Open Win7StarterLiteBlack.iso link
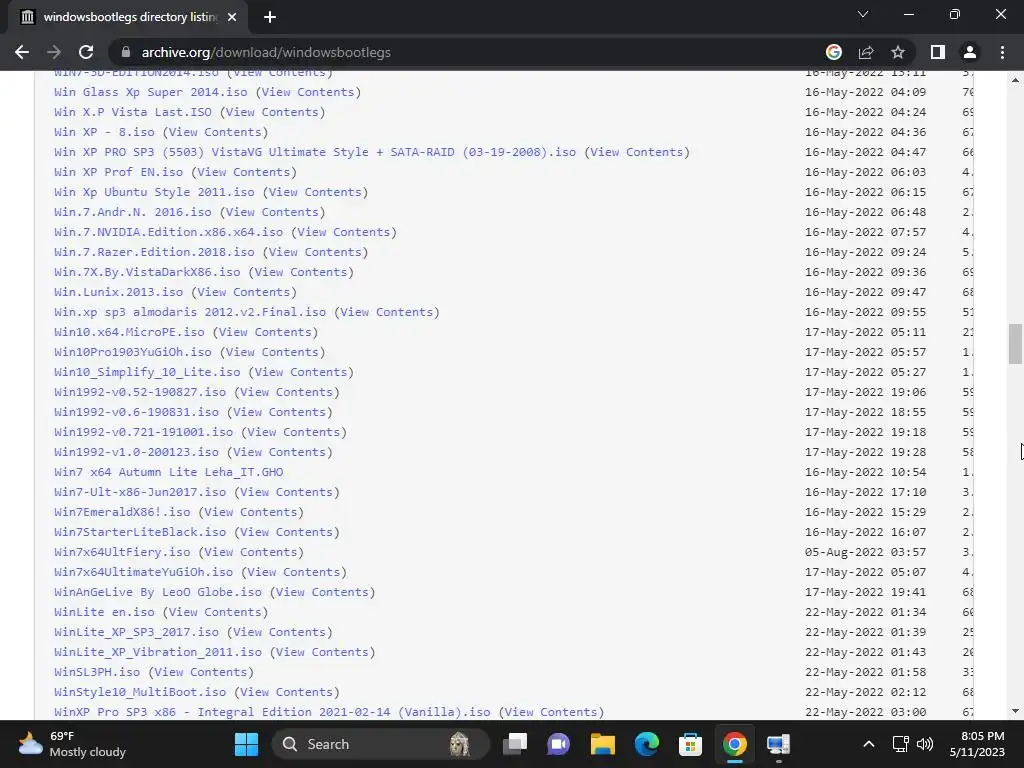The width and height of the screenshot is (1024, 768). [x=140, y=532]
